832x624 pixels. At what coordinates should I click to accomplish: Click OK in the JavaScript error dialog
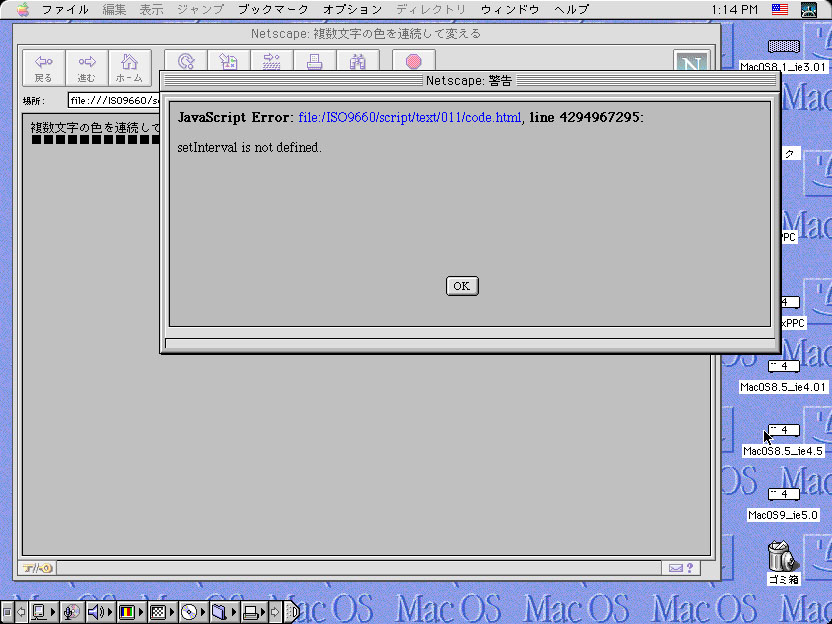(x=462, y=286)
